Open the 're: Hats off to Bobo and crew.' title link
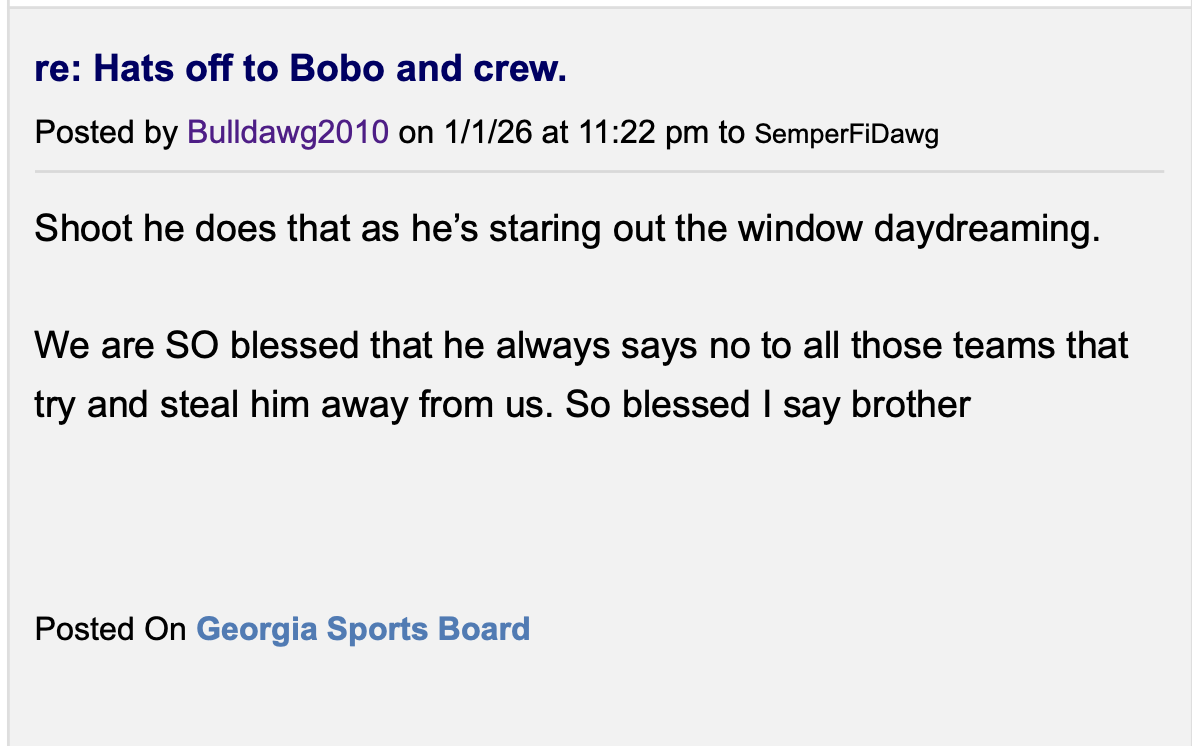This screenshot has width=1192, height=746. tap(300, 70)
